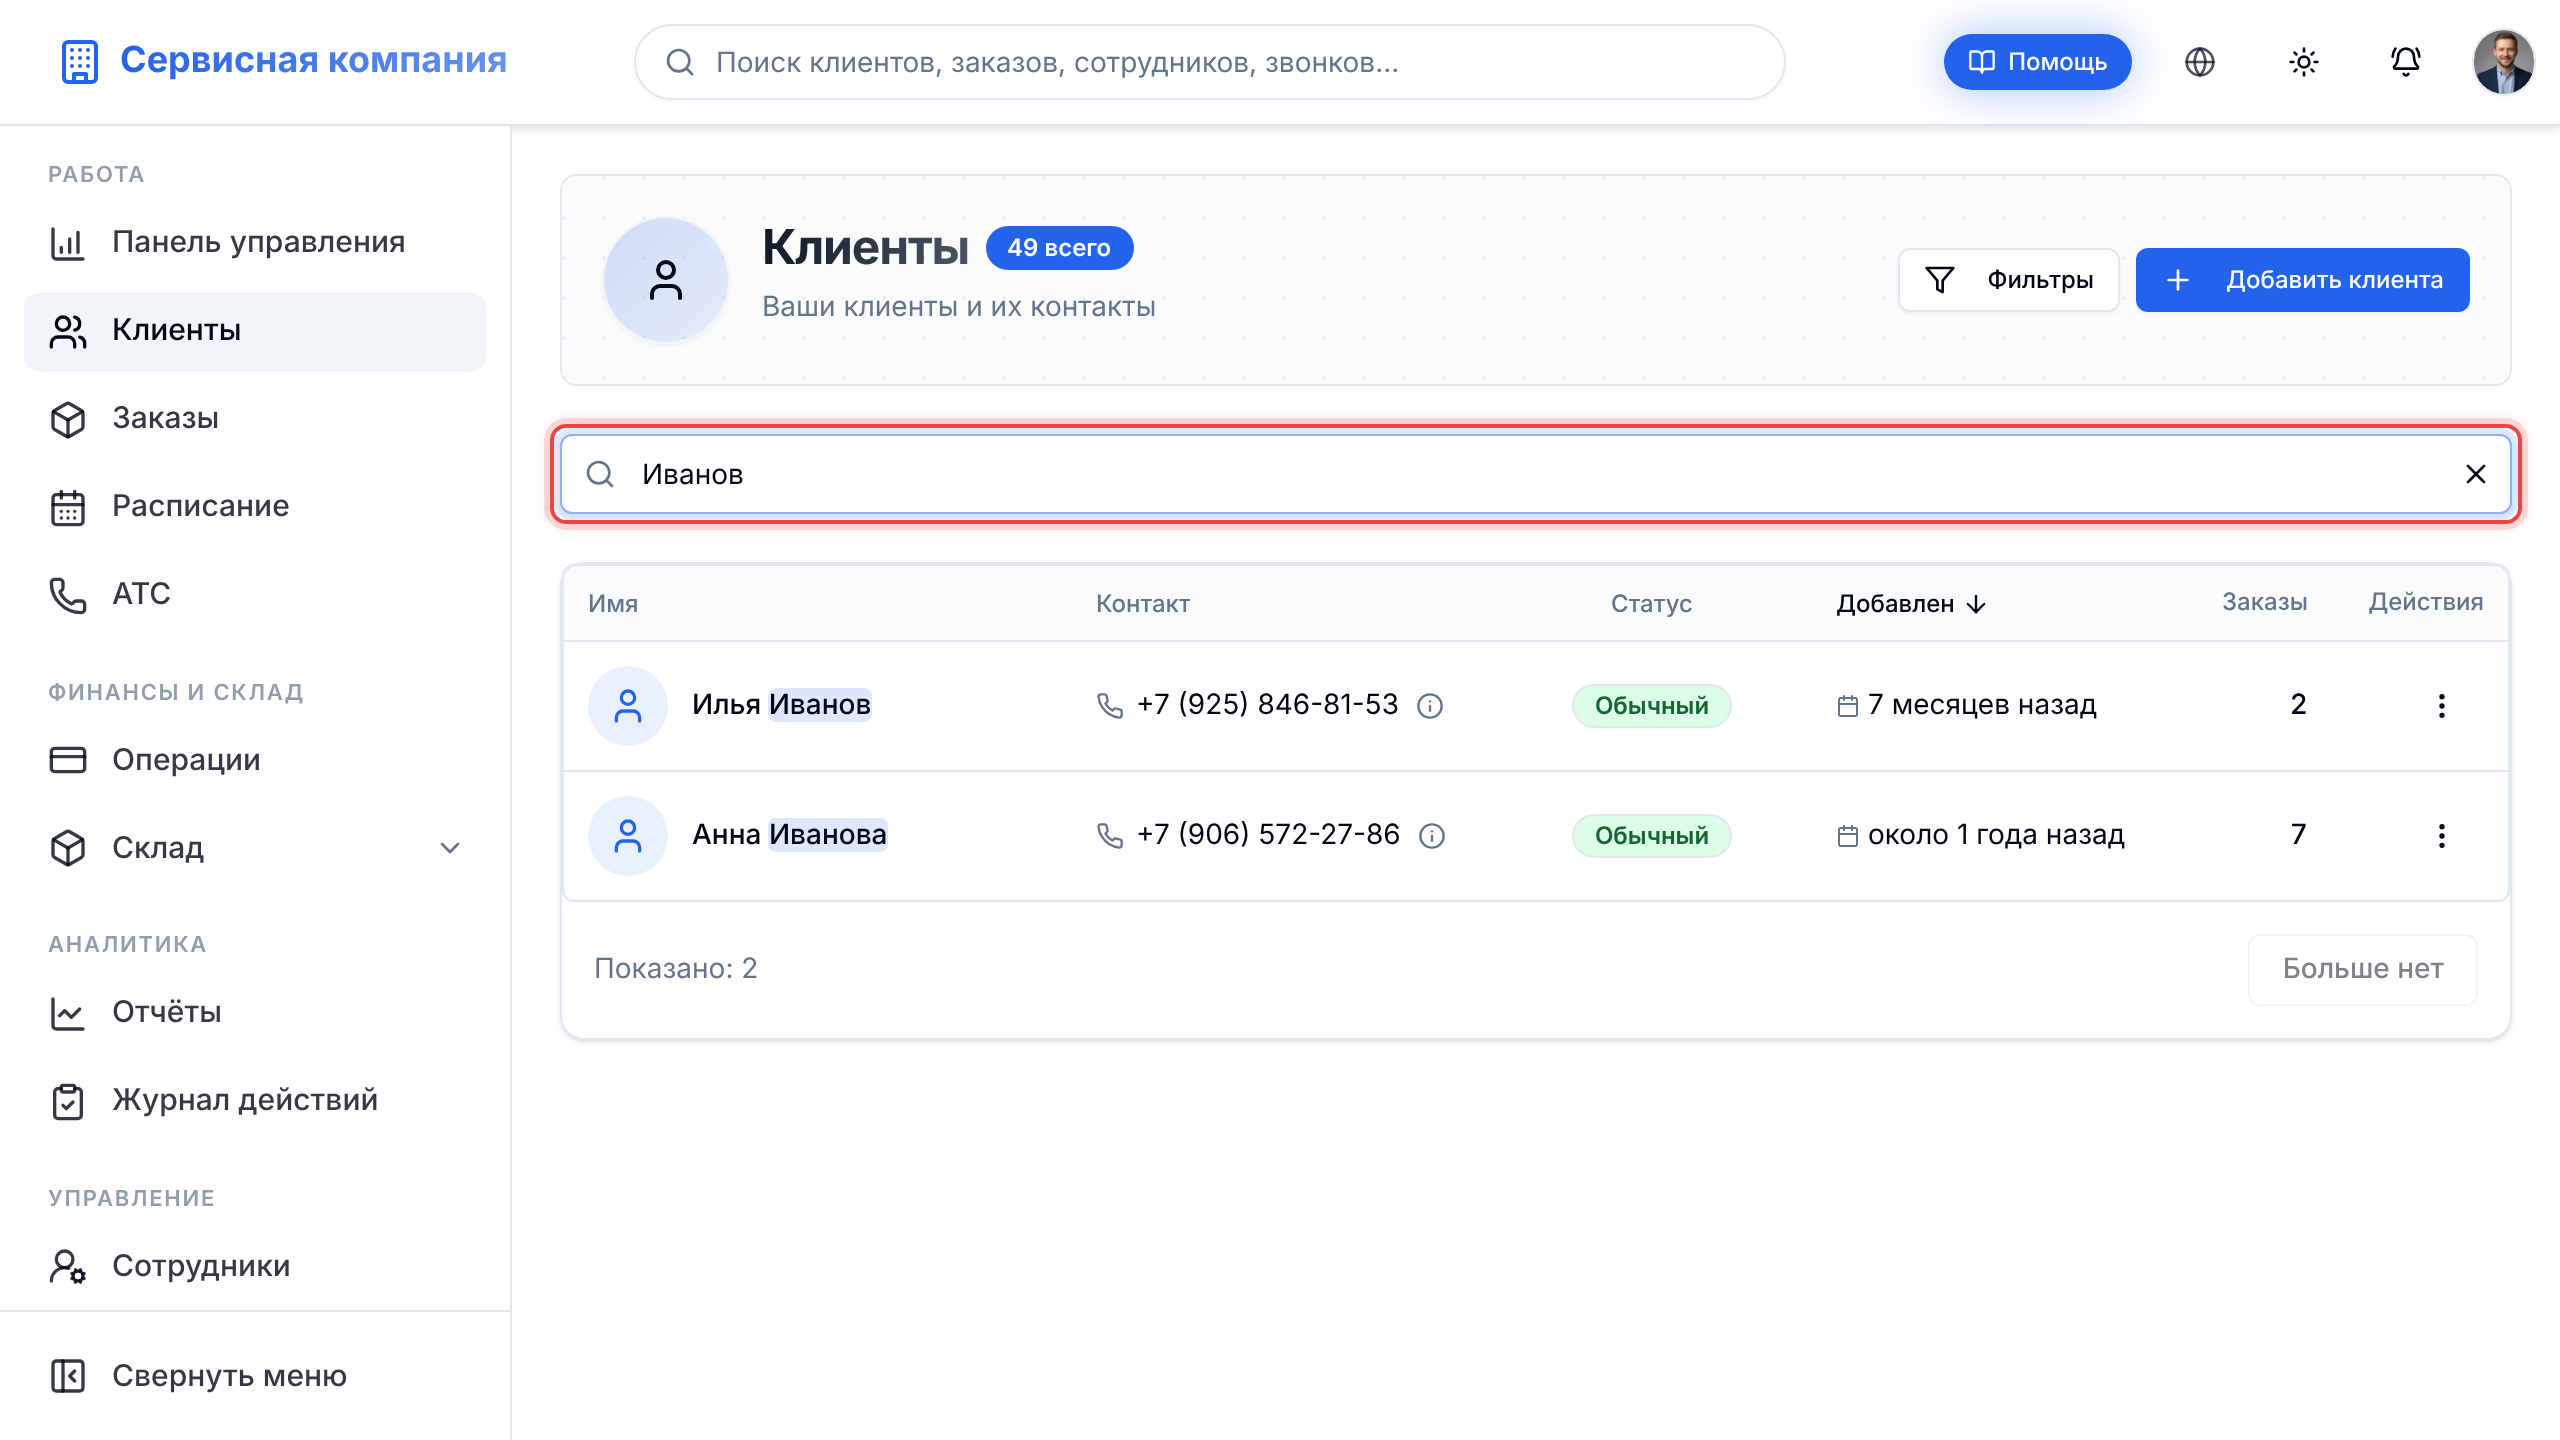Open Расписание in the sidebar
The image size is (2560, 1440).
pyautogui.click(x=255, y=507)
